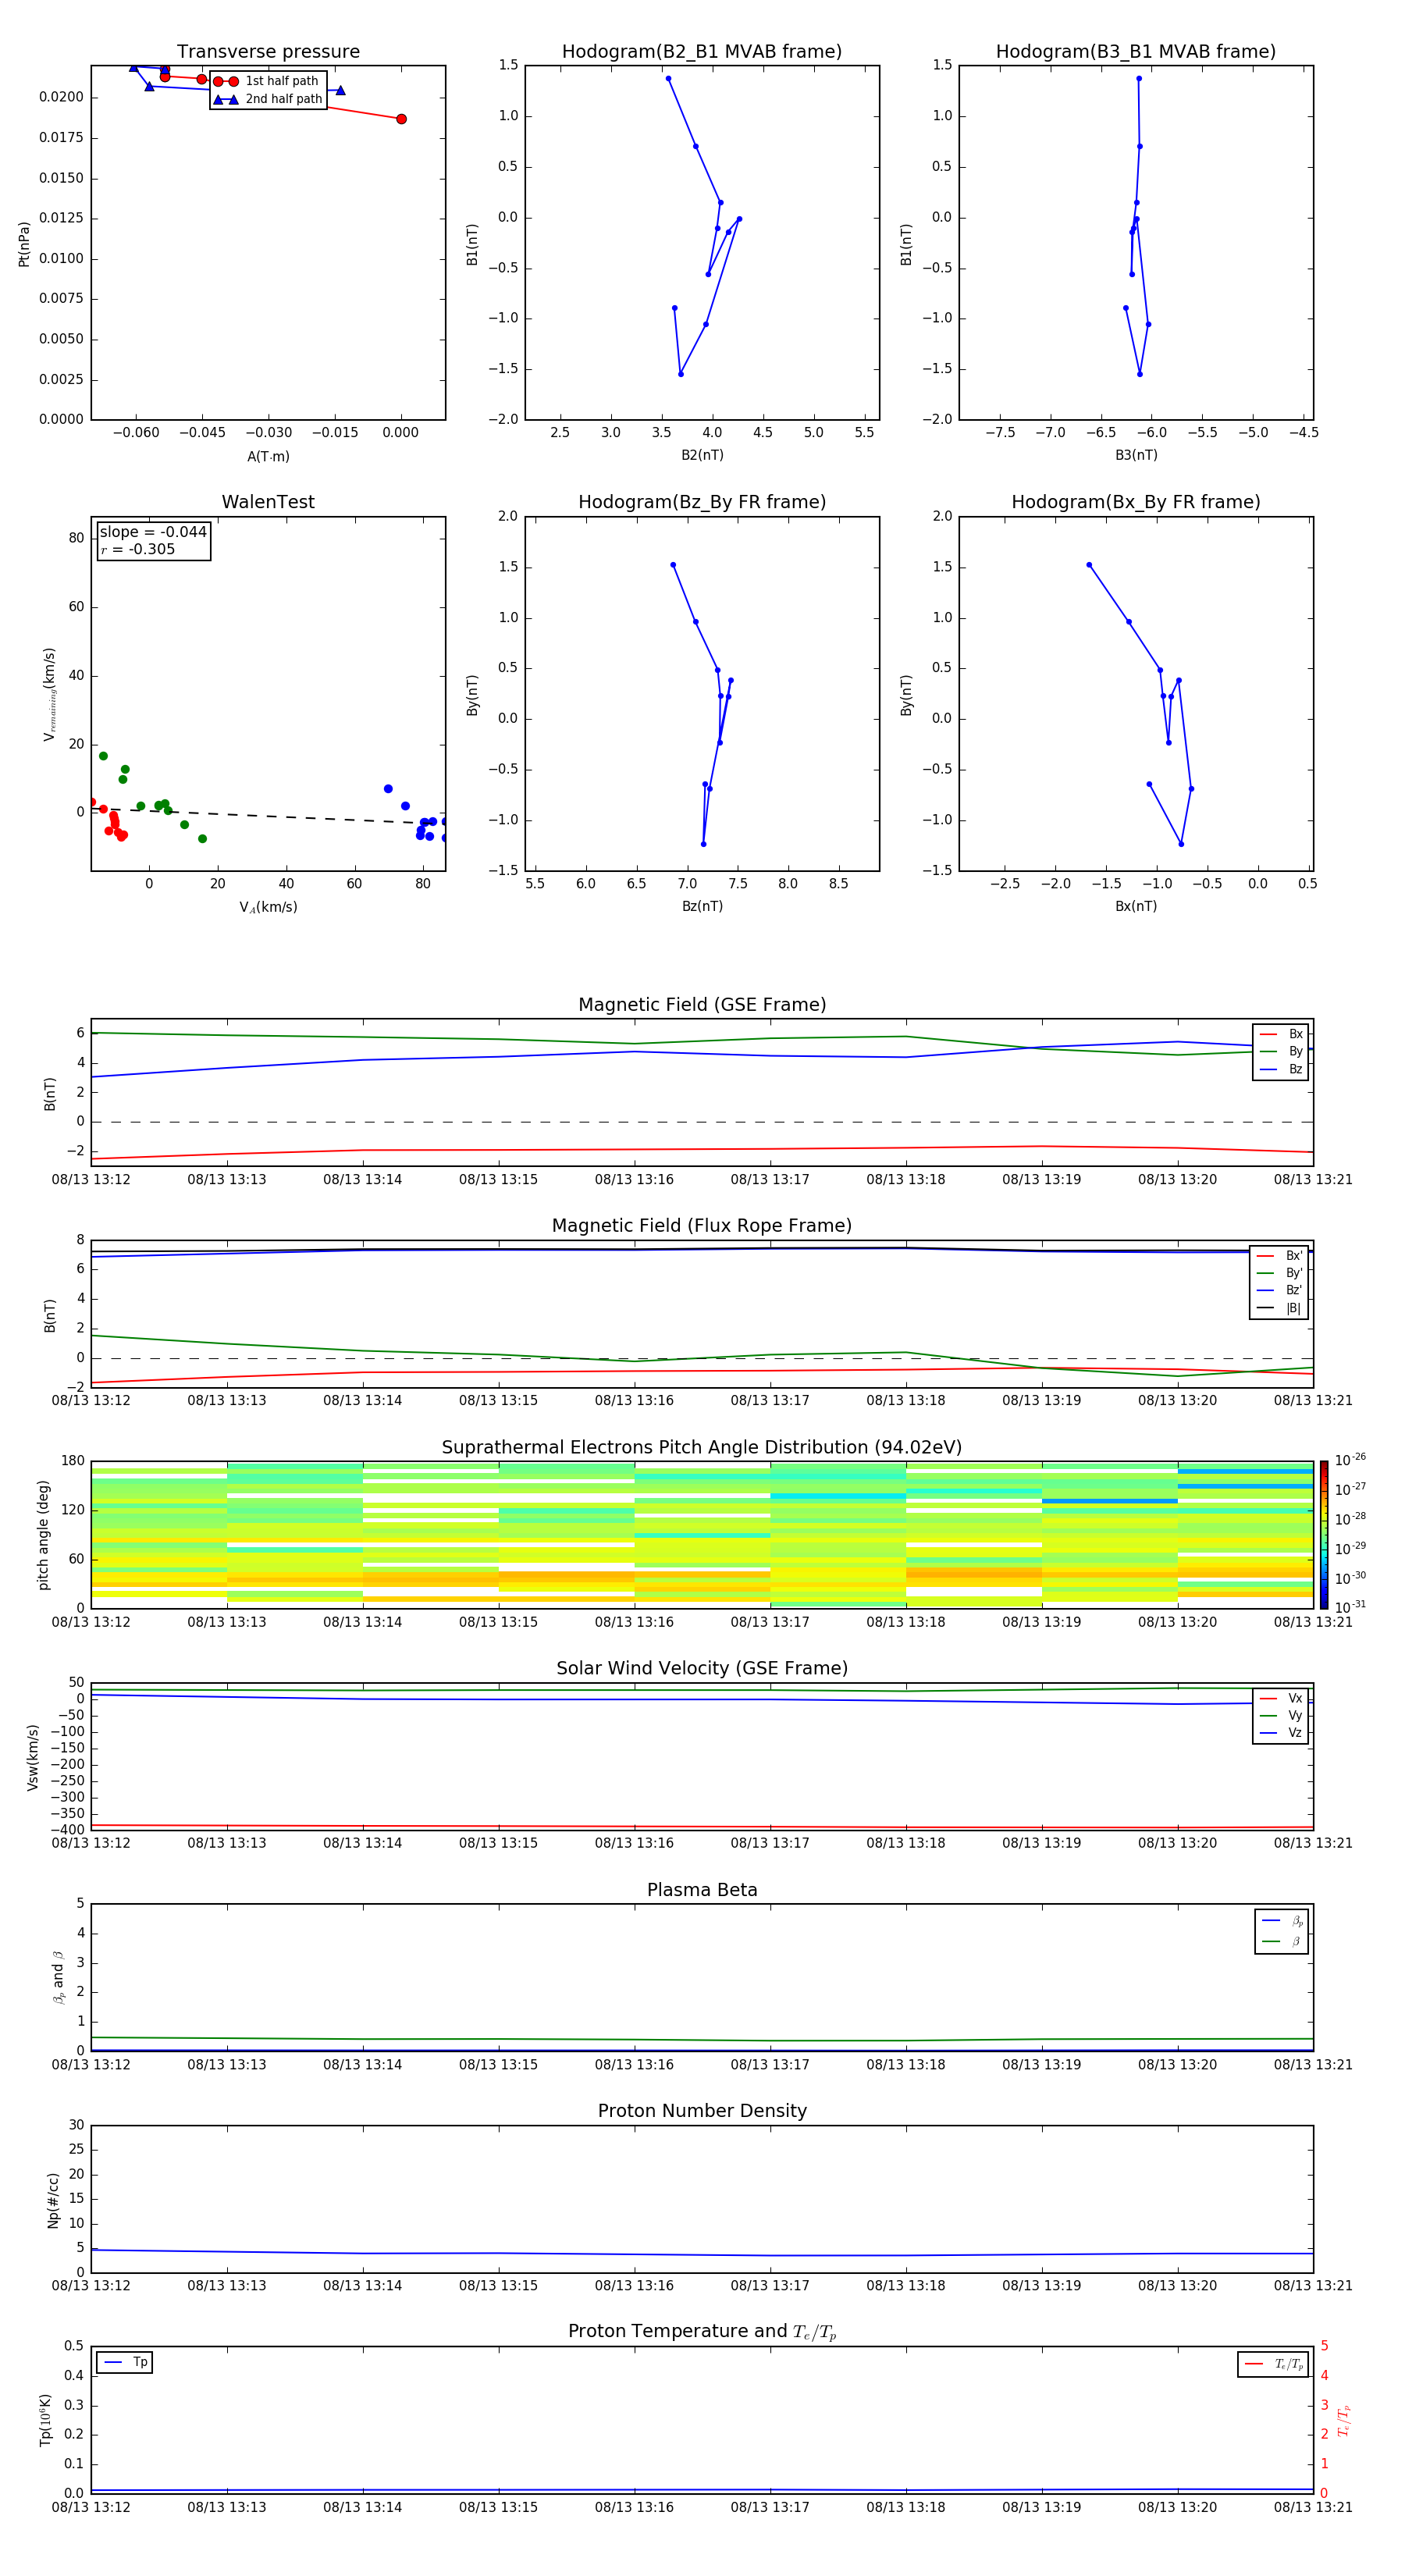
Task: Click the pitch angle distribution colorbar
Action: tap(1323, 1534)
